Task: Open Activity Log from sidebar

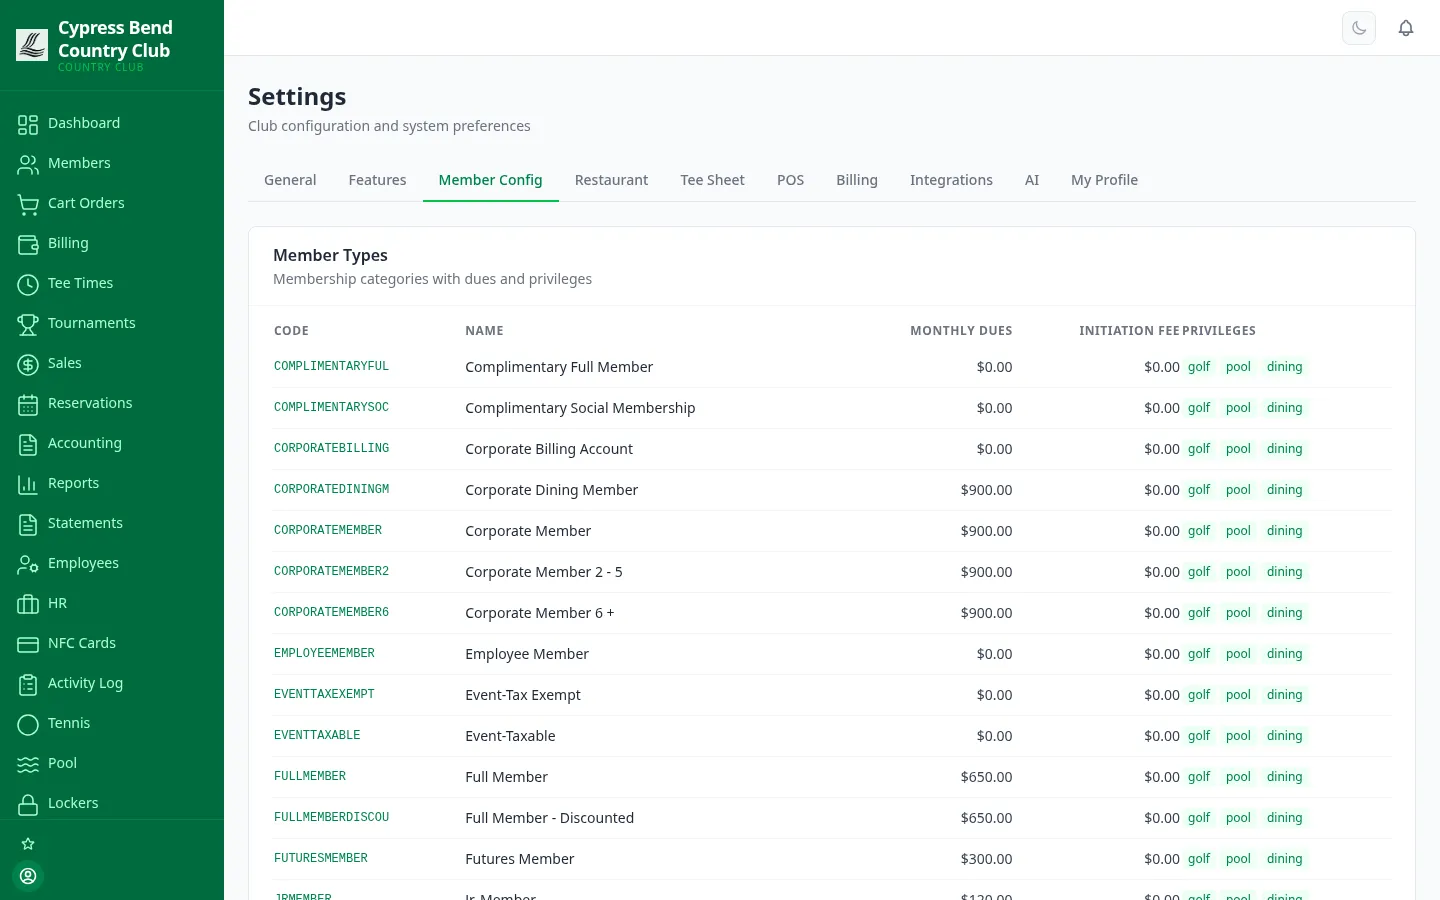Action: pyautogui.click(x=85, y=683)
